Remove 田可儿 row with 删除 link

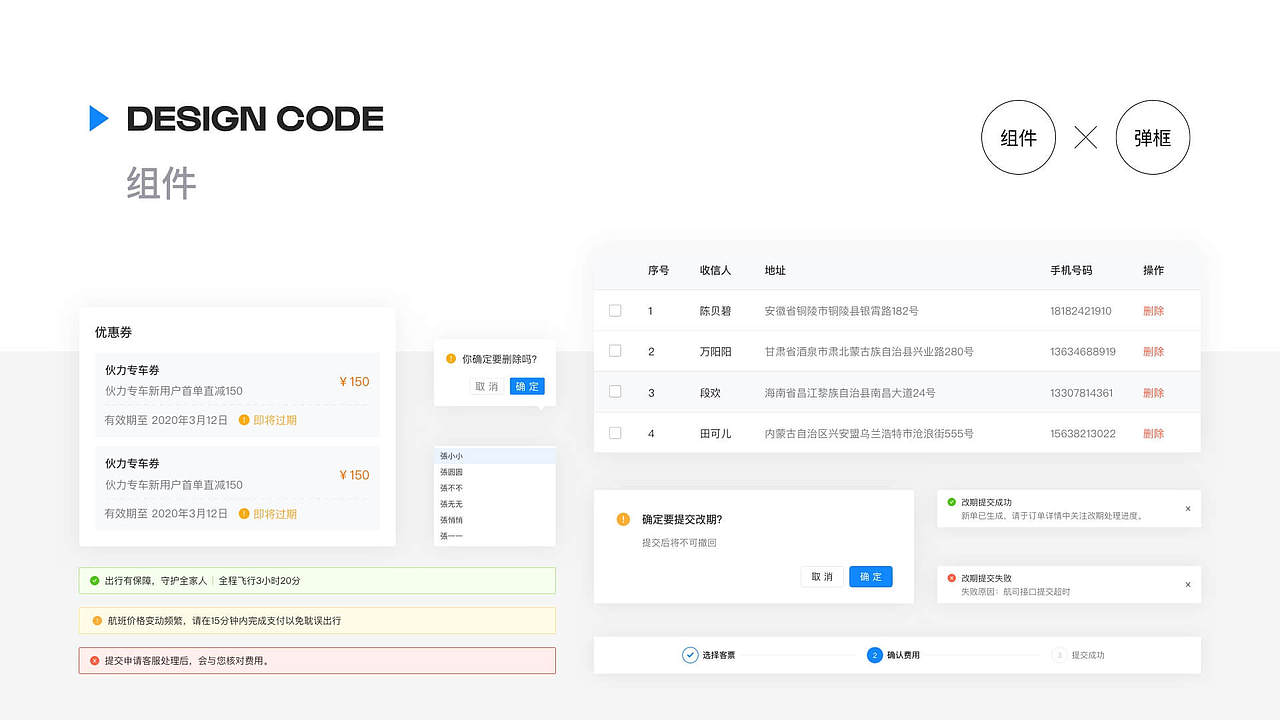[1153, 434]
